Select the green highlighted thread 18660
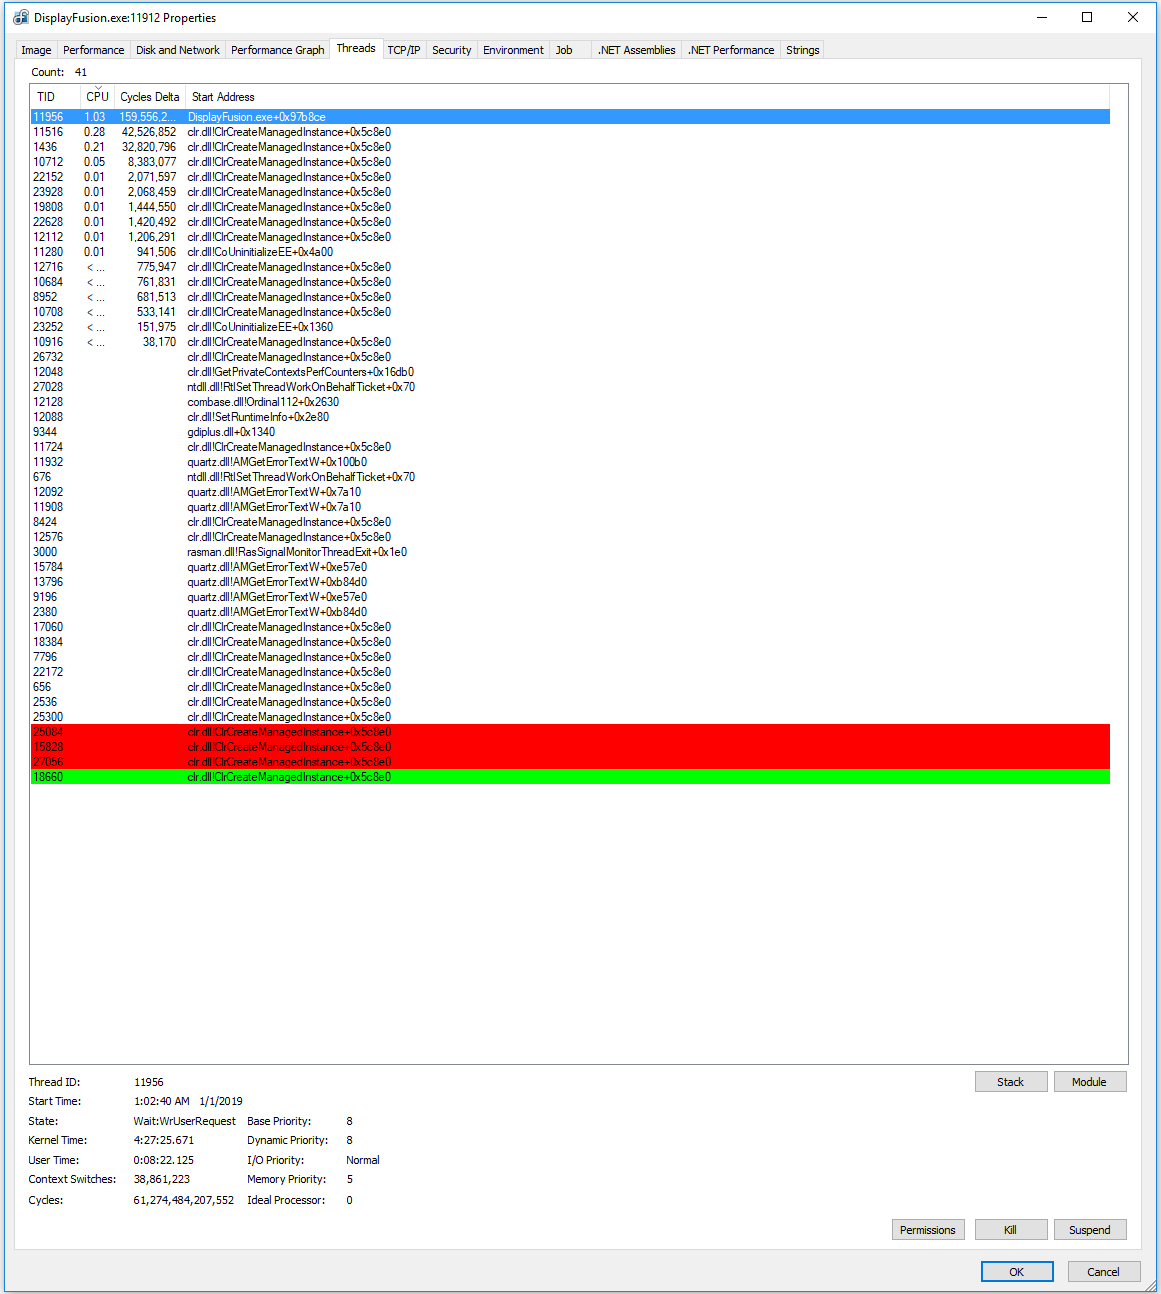The height and width of the screenshot is (1294, 1161). [289, 777]
